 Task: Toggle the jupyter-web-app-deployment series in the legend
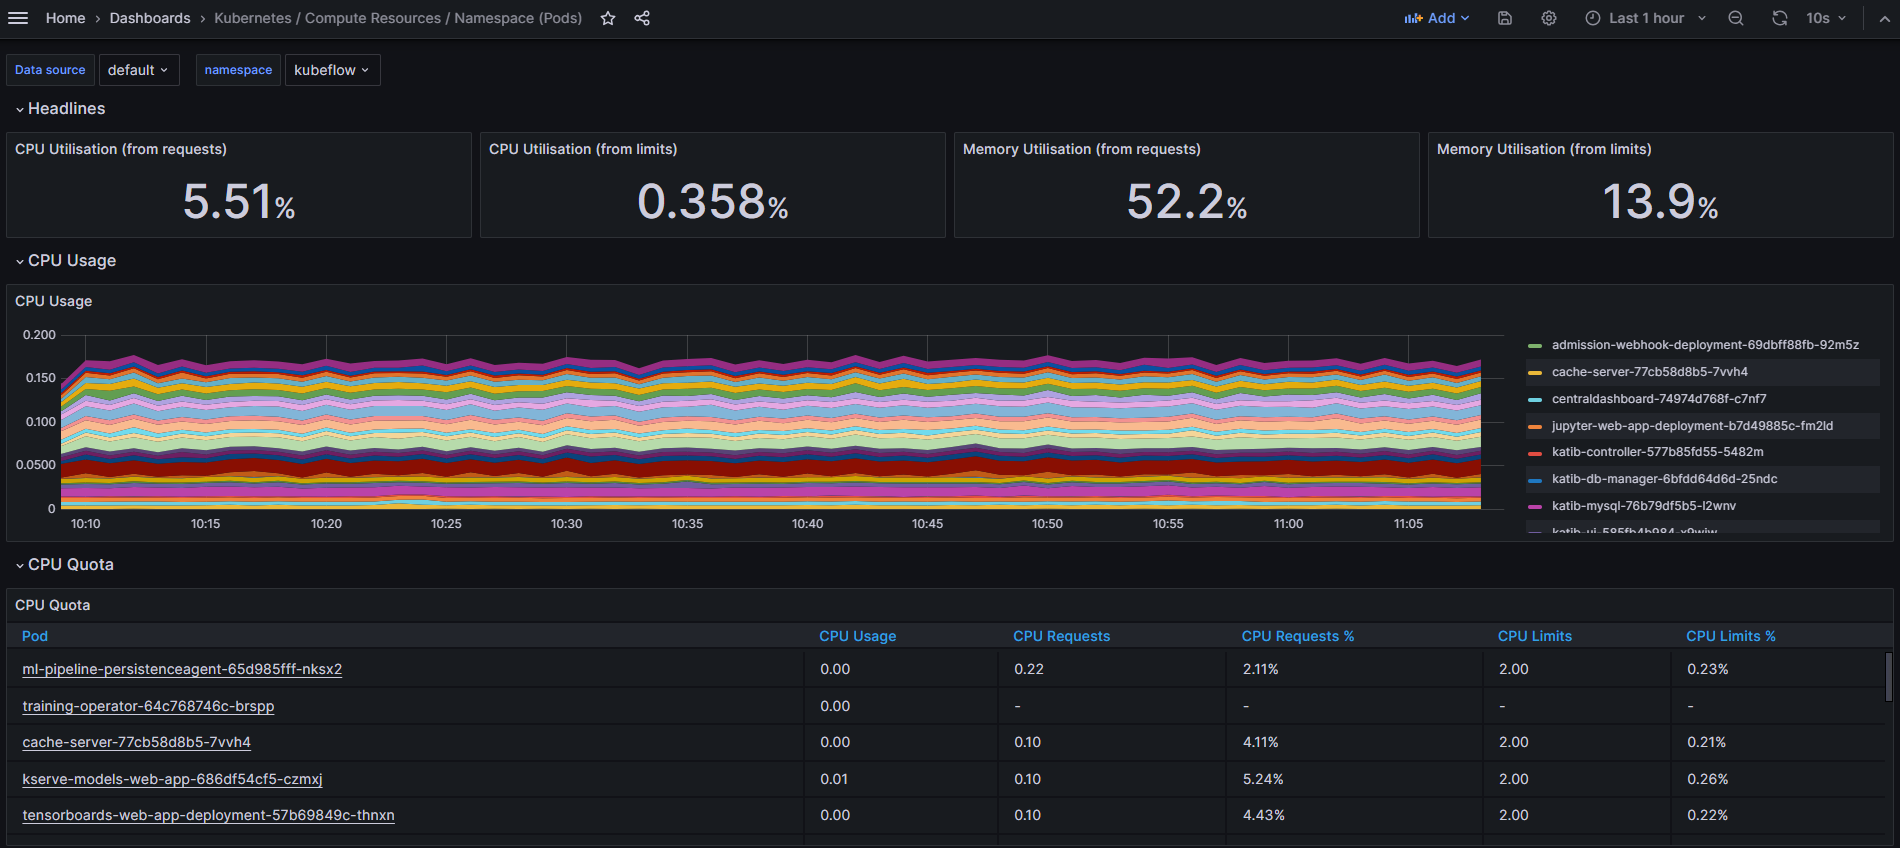pos(1692,426)
